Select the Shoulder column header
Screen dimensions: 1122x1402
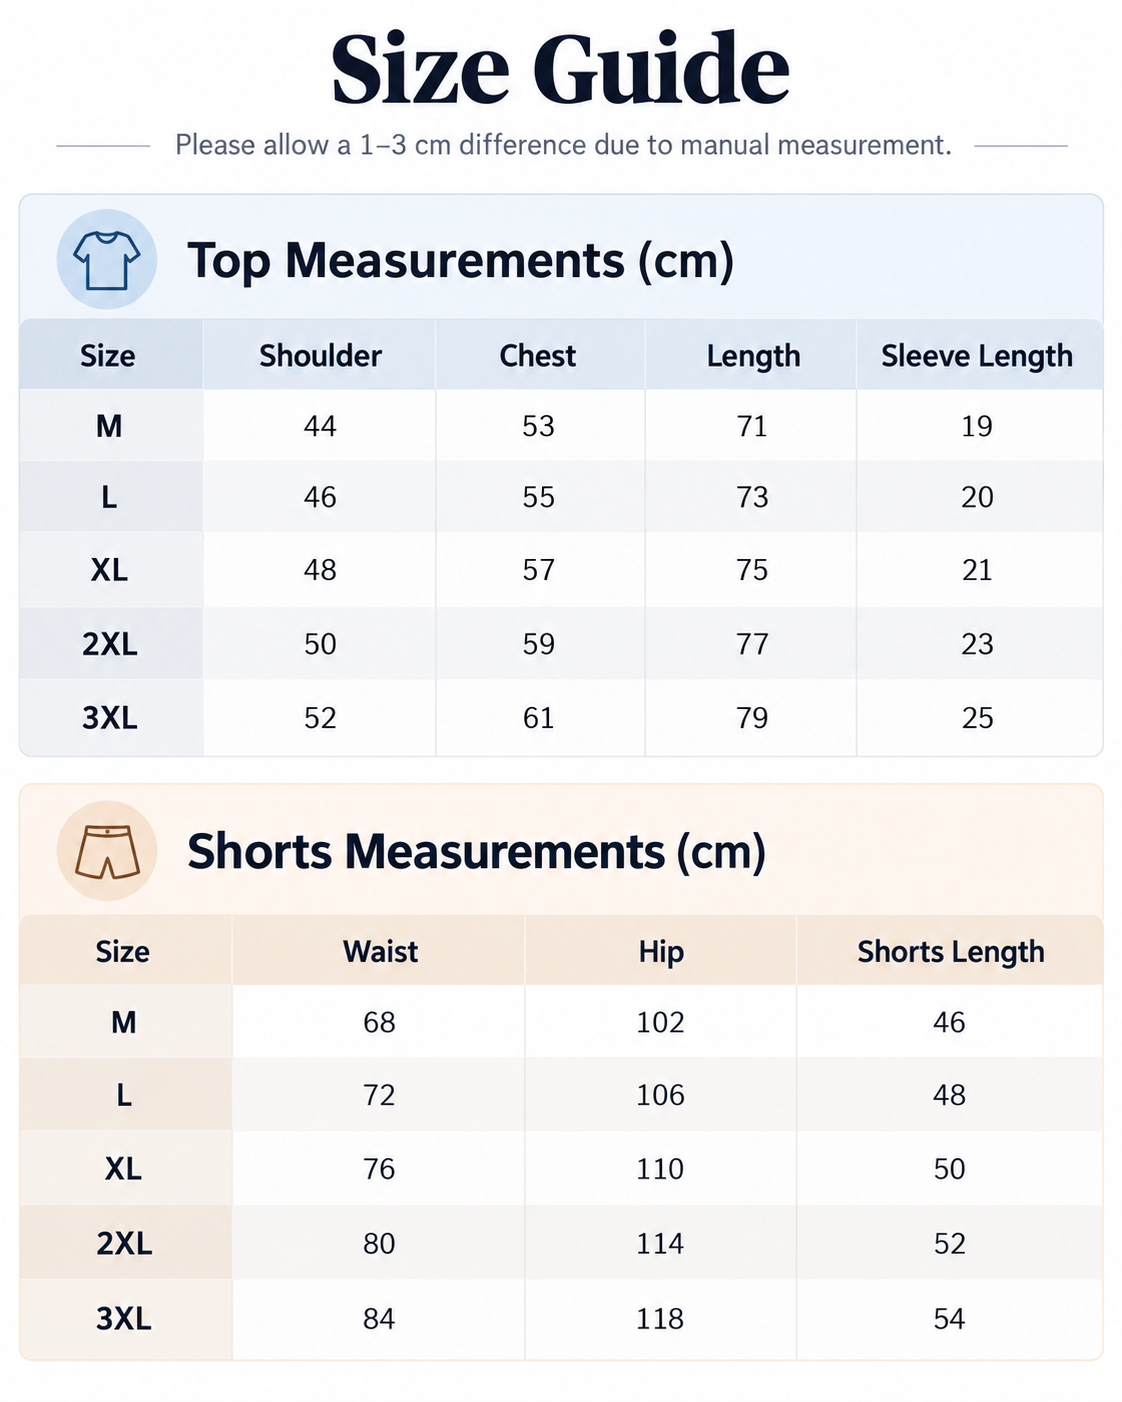[320, 356]
